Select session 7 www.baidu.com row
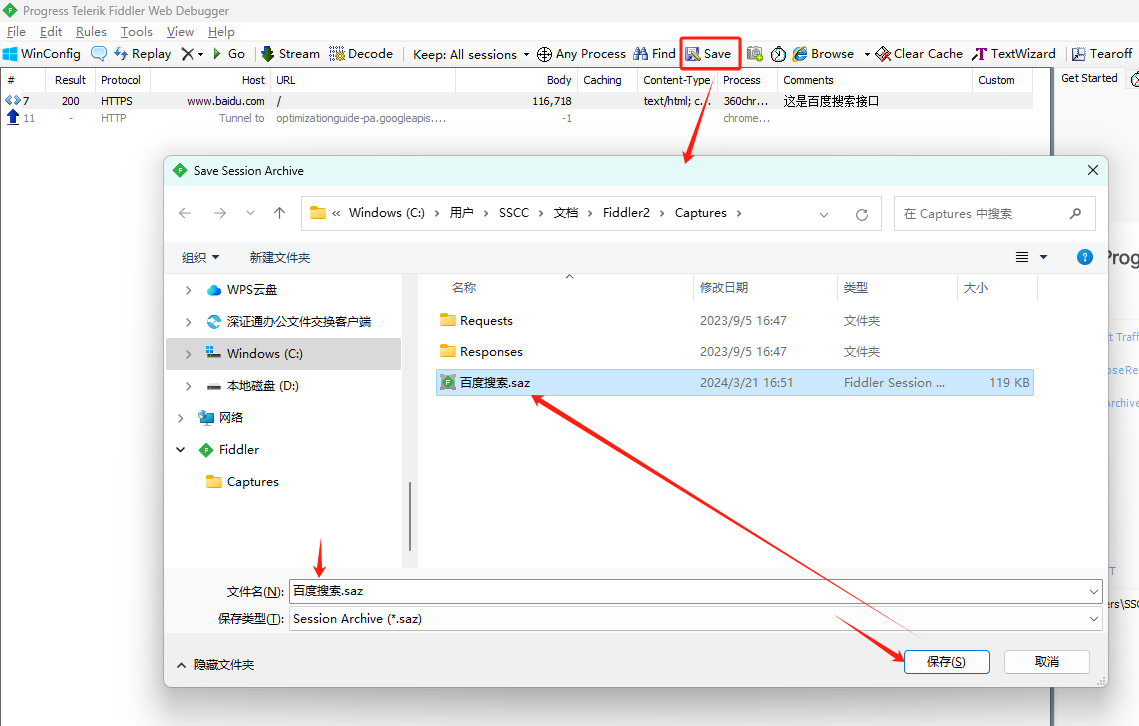 tap(517, 101)
